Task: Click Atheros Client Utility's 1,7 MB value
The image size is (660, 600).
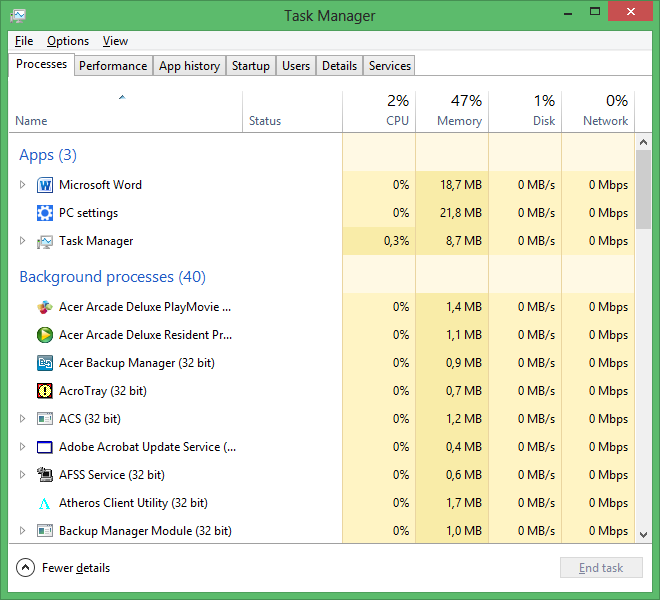Action: [x=464, y=503]
